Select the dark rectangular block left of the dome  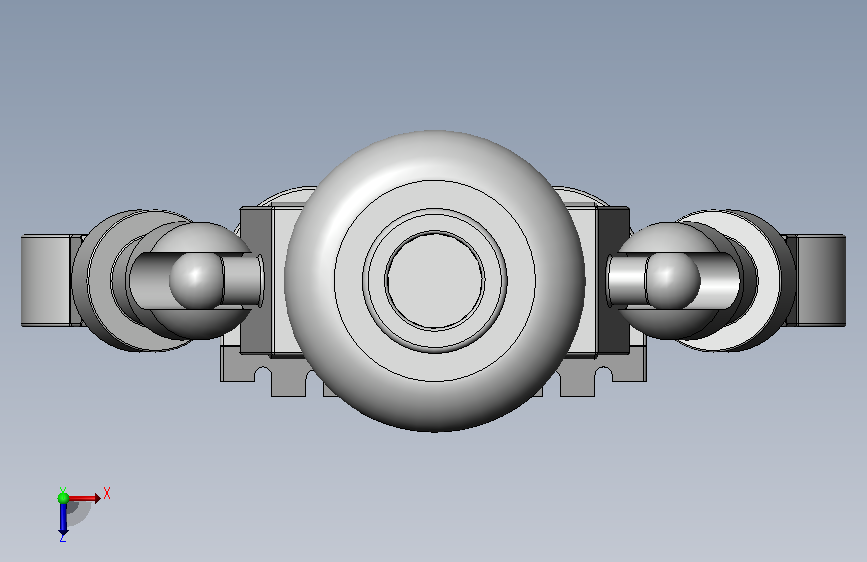[x=255, y=281]
